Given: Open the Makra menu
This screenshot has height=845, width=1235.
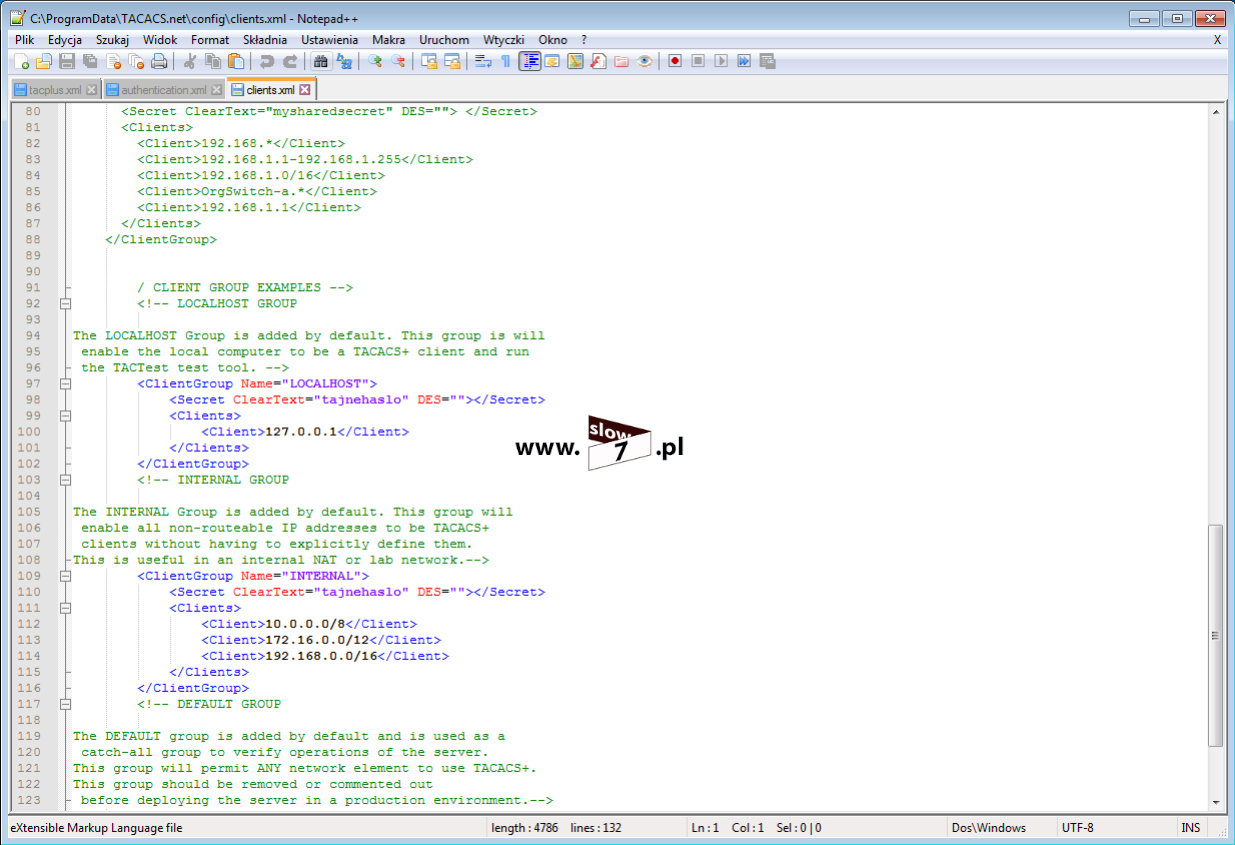Looking at the screenshot, I should pos(389,40).
